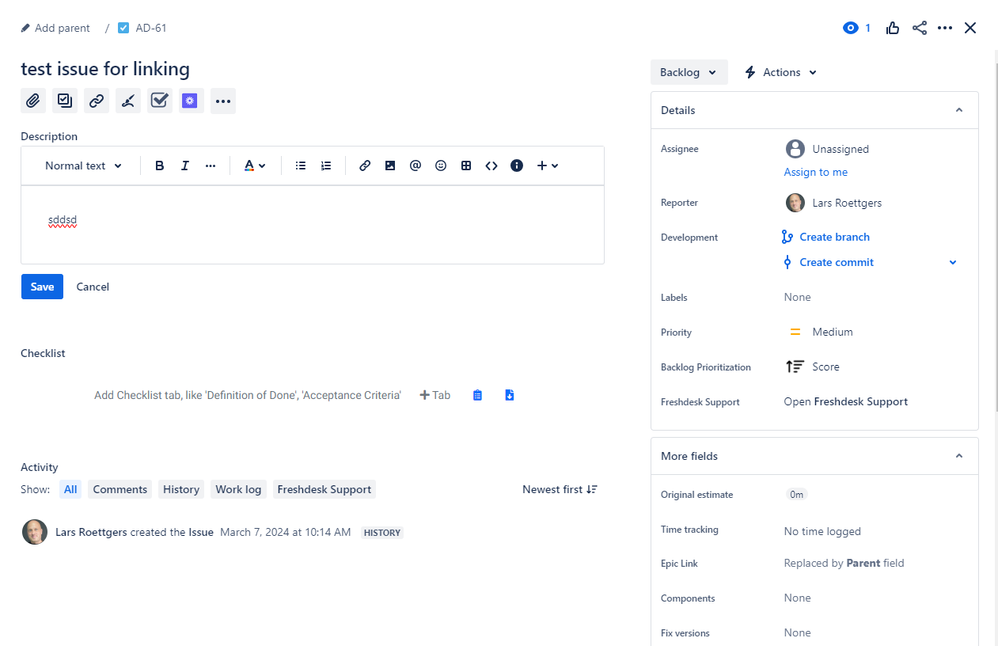
Task: Mention a user with @ icon
Action: coord(415,165)
